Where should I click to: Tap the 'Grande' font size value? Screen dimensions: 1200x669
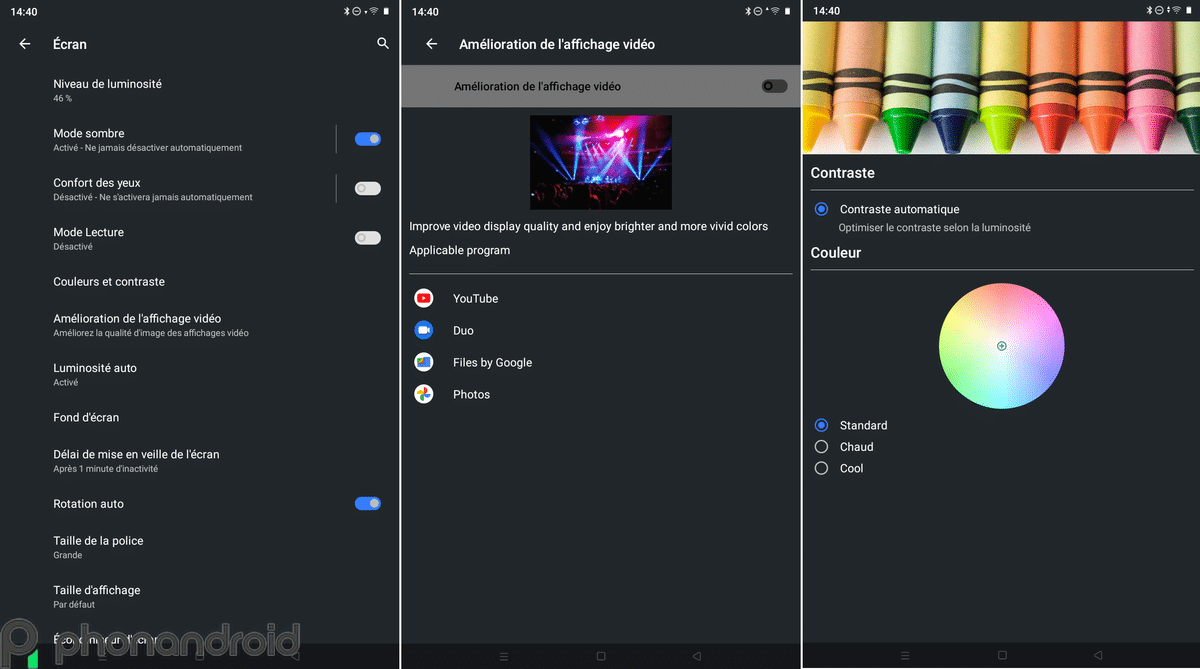pos(68,555)
